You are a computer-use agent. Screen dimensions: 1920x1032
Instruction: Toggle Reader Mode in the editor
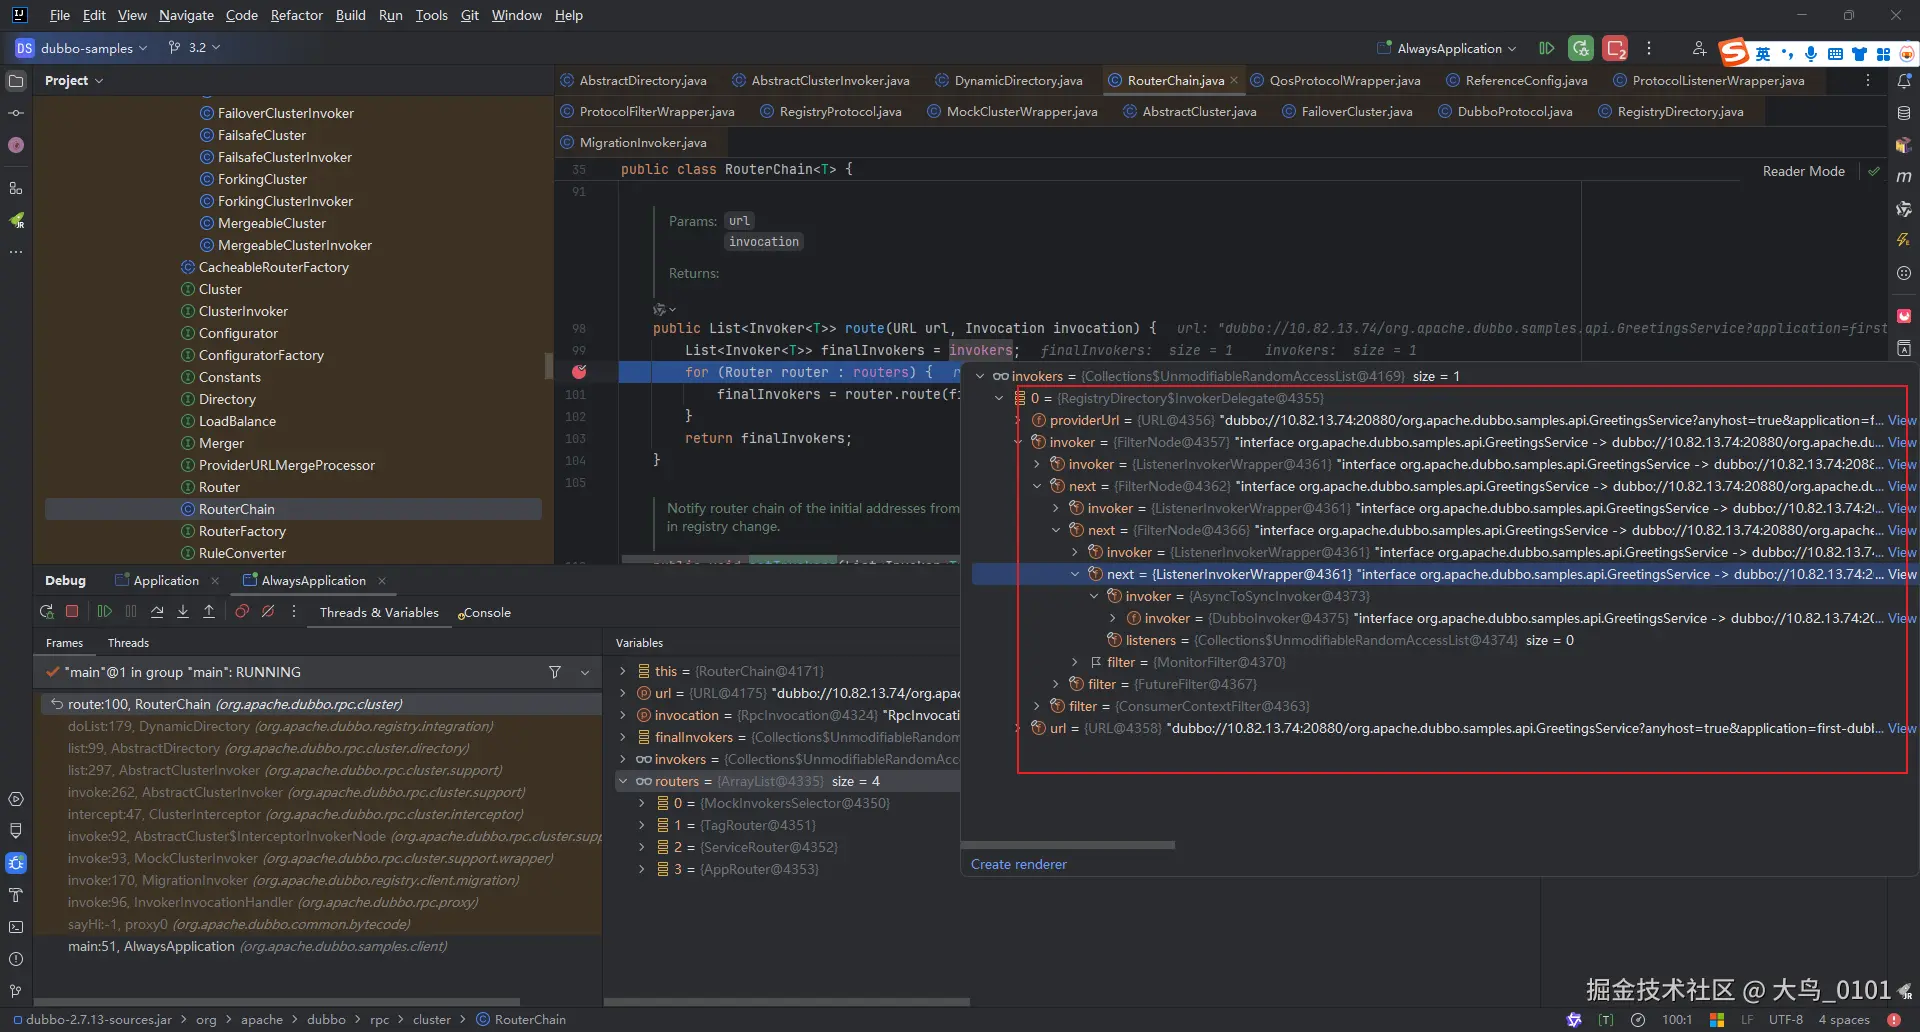(x=1803, y=171)
